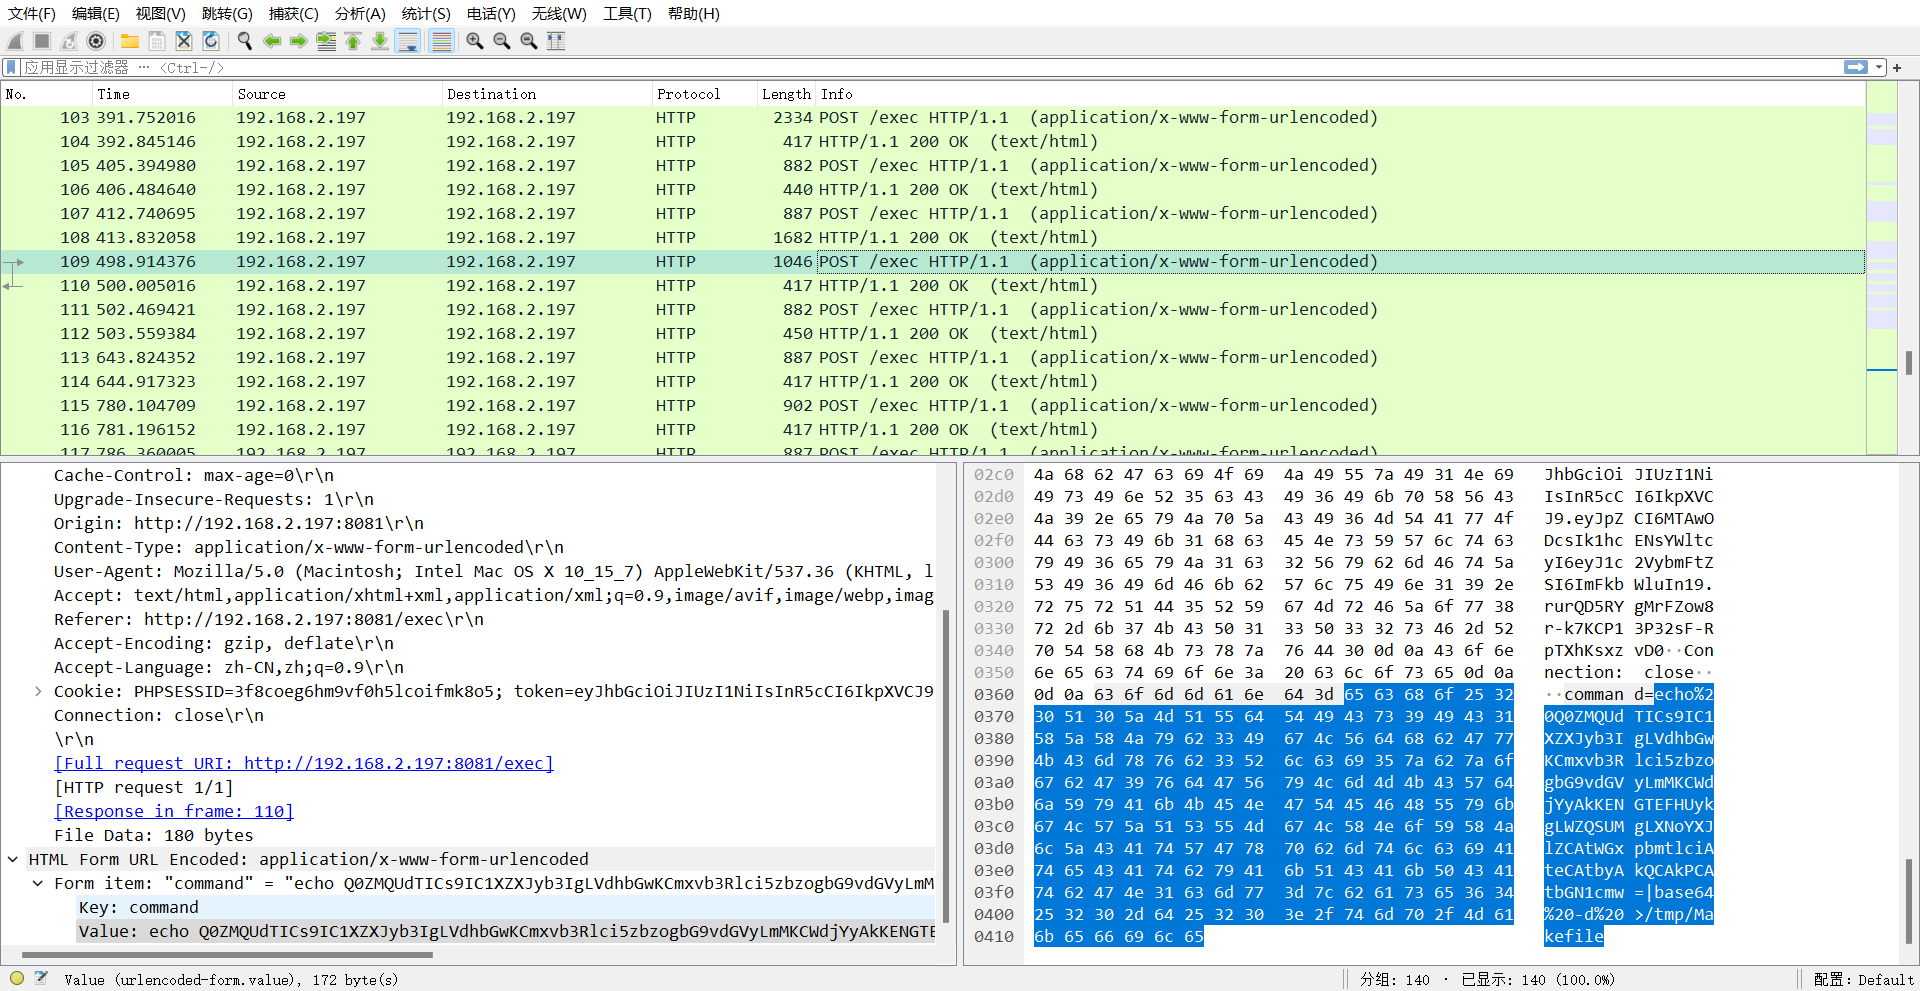Add a display filter button with plus

[1897, 67]
